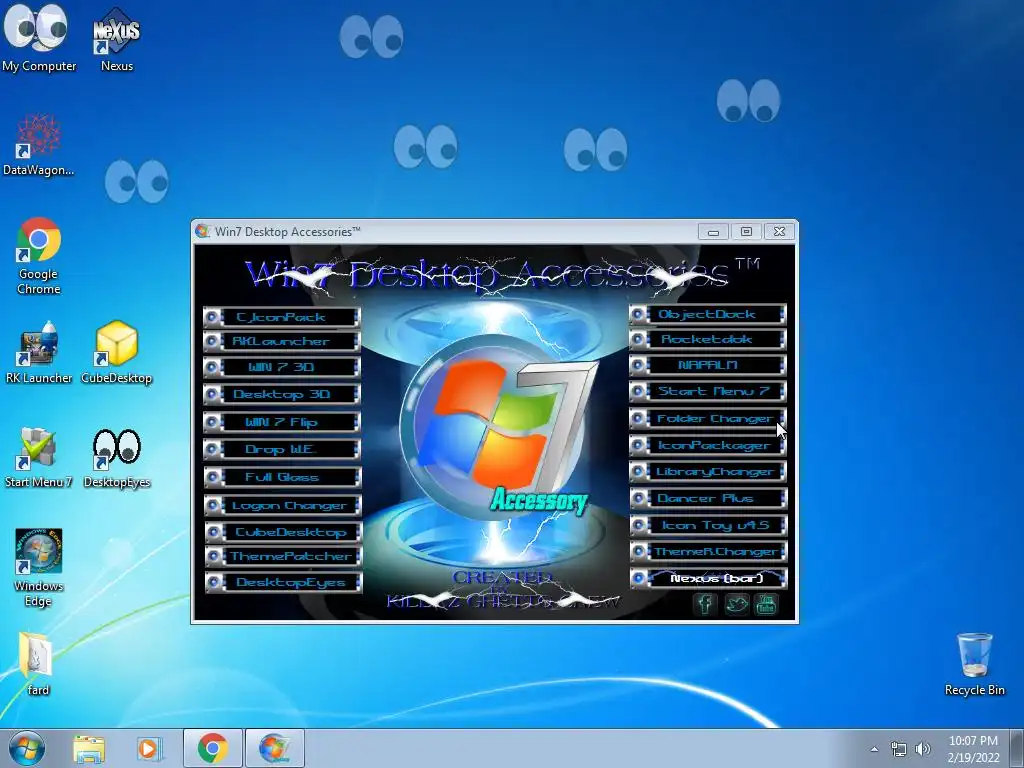The height and width of the screenshot is (768, 1024).
Task: Open Windows Explorer from the taskbar
Action: click(89, 748)
